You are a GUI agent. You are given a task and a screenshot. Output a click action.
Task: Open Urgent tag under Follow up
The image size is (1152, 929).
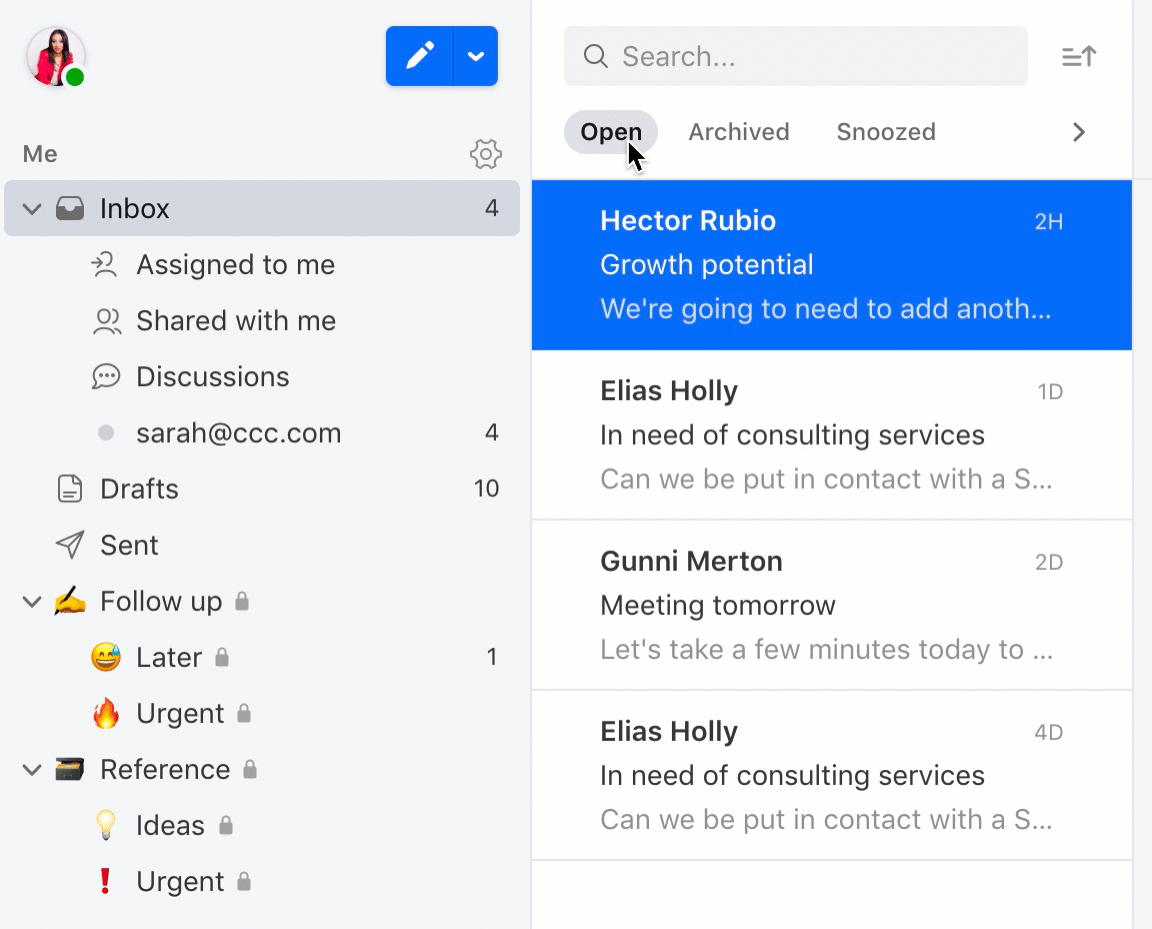(x=180, y=714)
